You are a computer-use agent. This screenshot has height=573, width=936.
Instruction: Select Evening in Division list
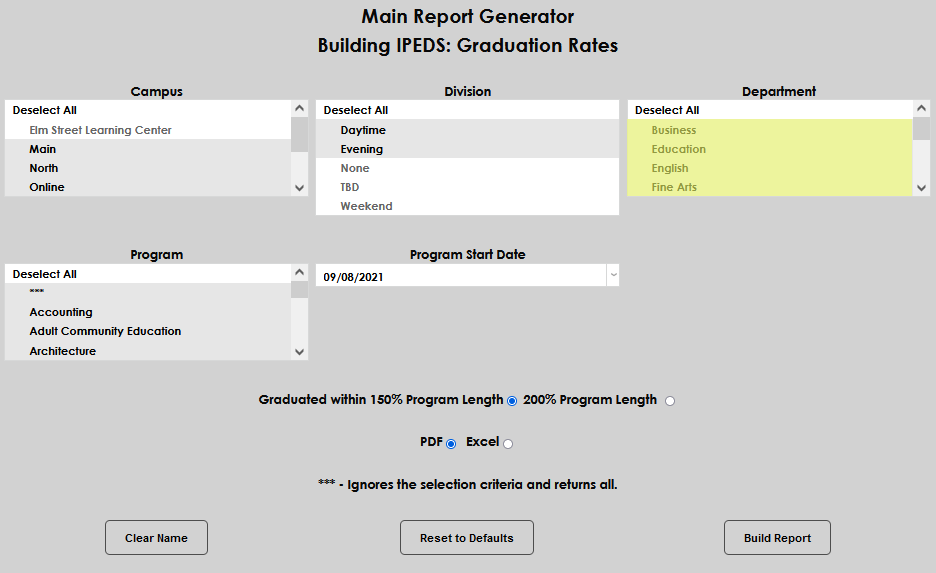(361, 149)
